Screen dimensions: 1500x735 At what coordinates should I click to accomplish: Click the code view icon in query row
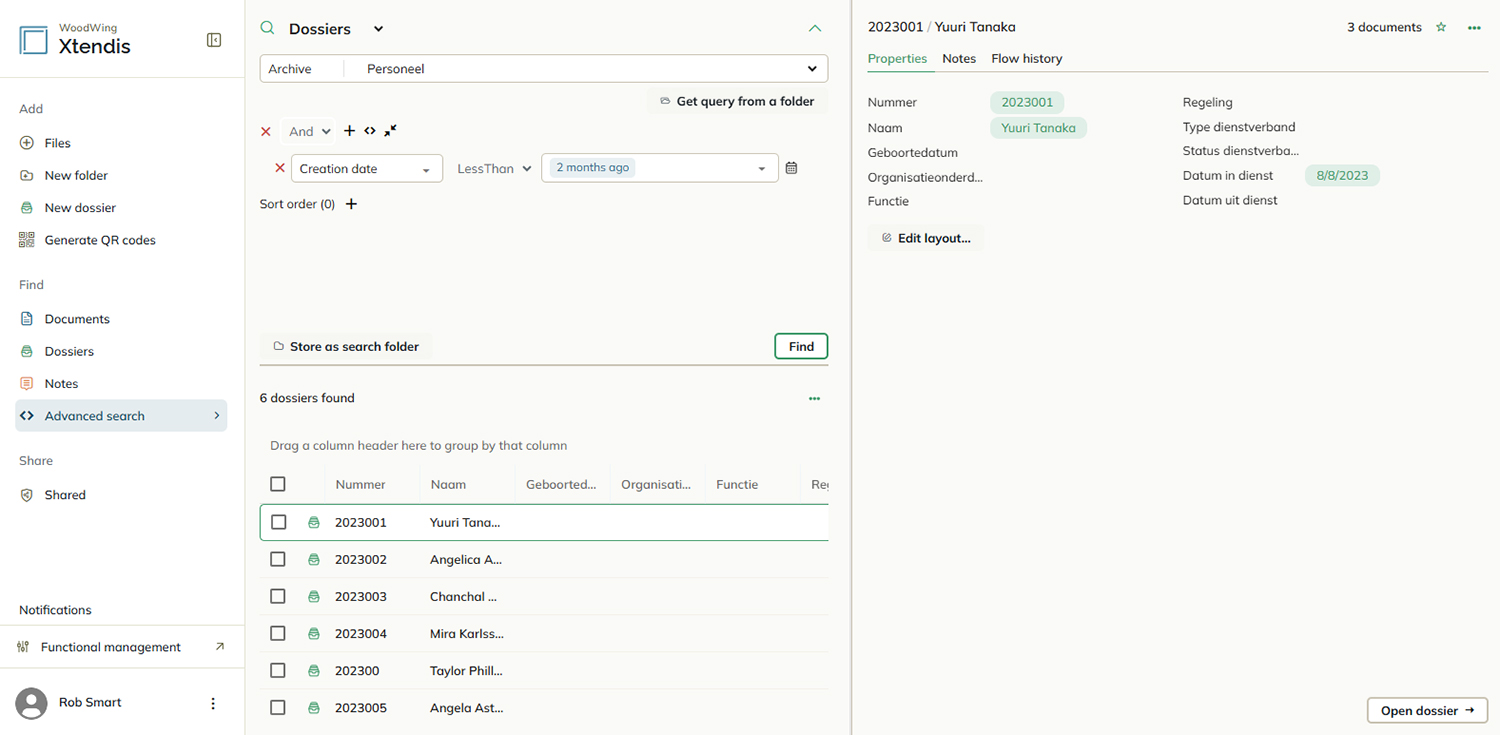(370, 131)
